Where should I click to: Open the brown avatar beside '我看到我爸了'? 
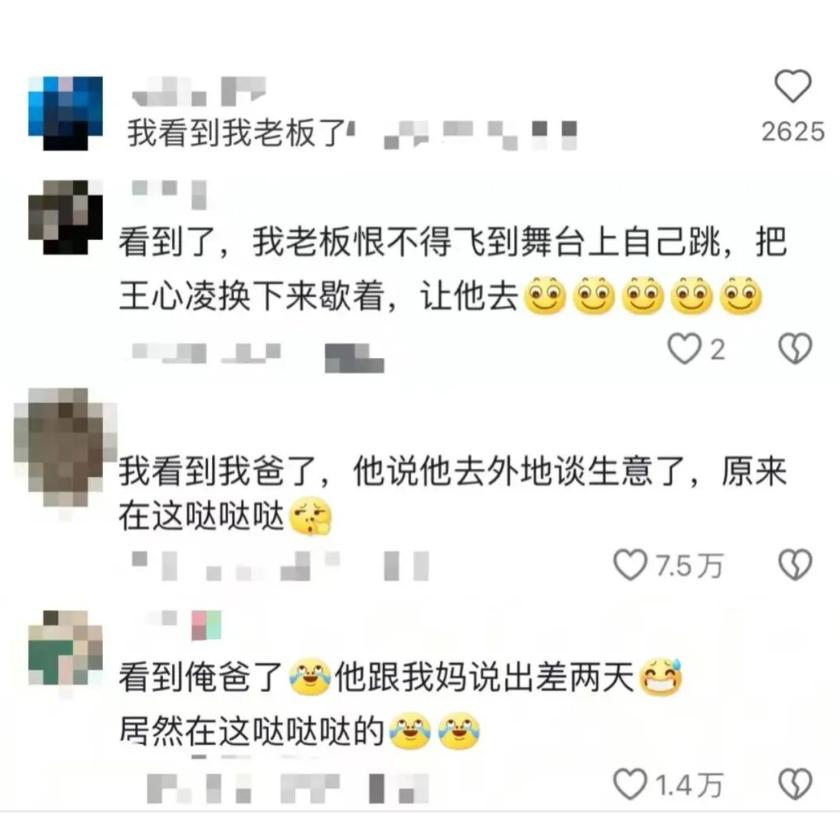[x=65, y=447]
